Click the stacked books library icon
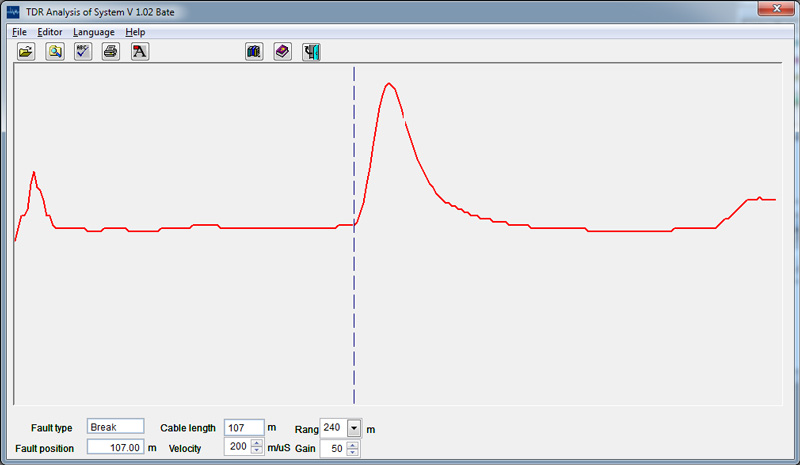Viewport: 800px width, 465px height. pos(254,51)
